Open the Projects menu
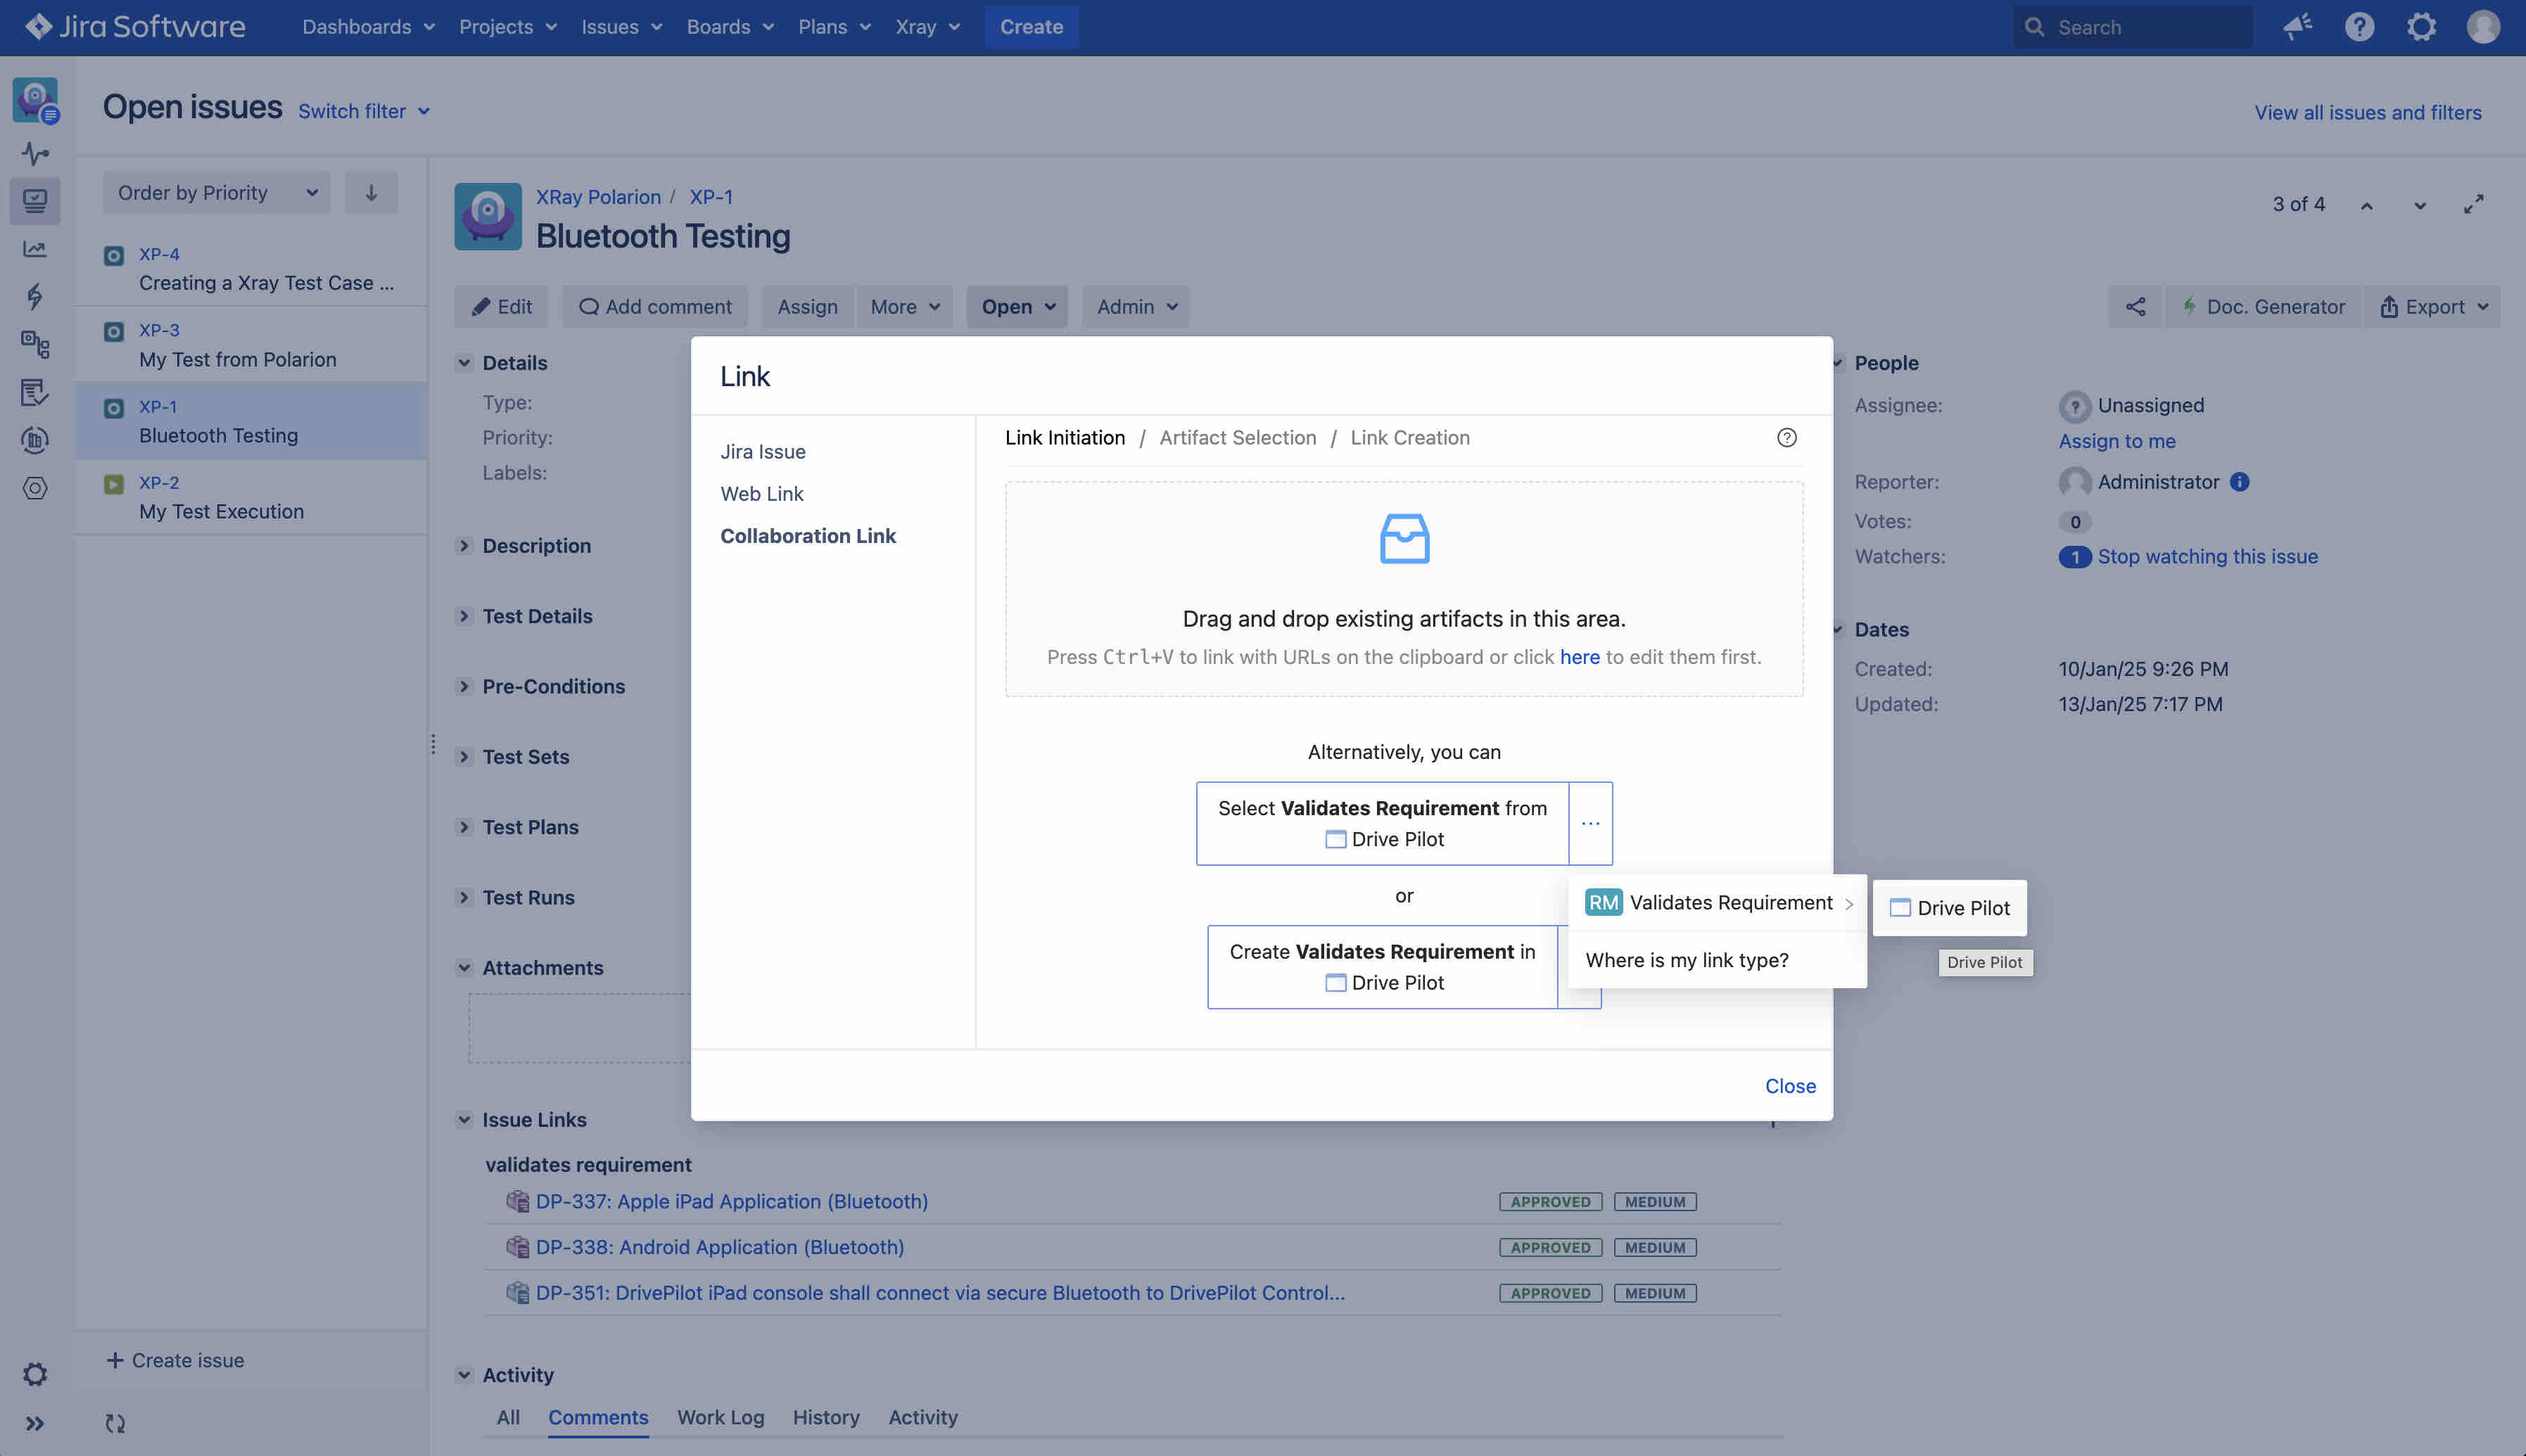This screenshot has height=1456, width=2526. click(x=507, y=27)
